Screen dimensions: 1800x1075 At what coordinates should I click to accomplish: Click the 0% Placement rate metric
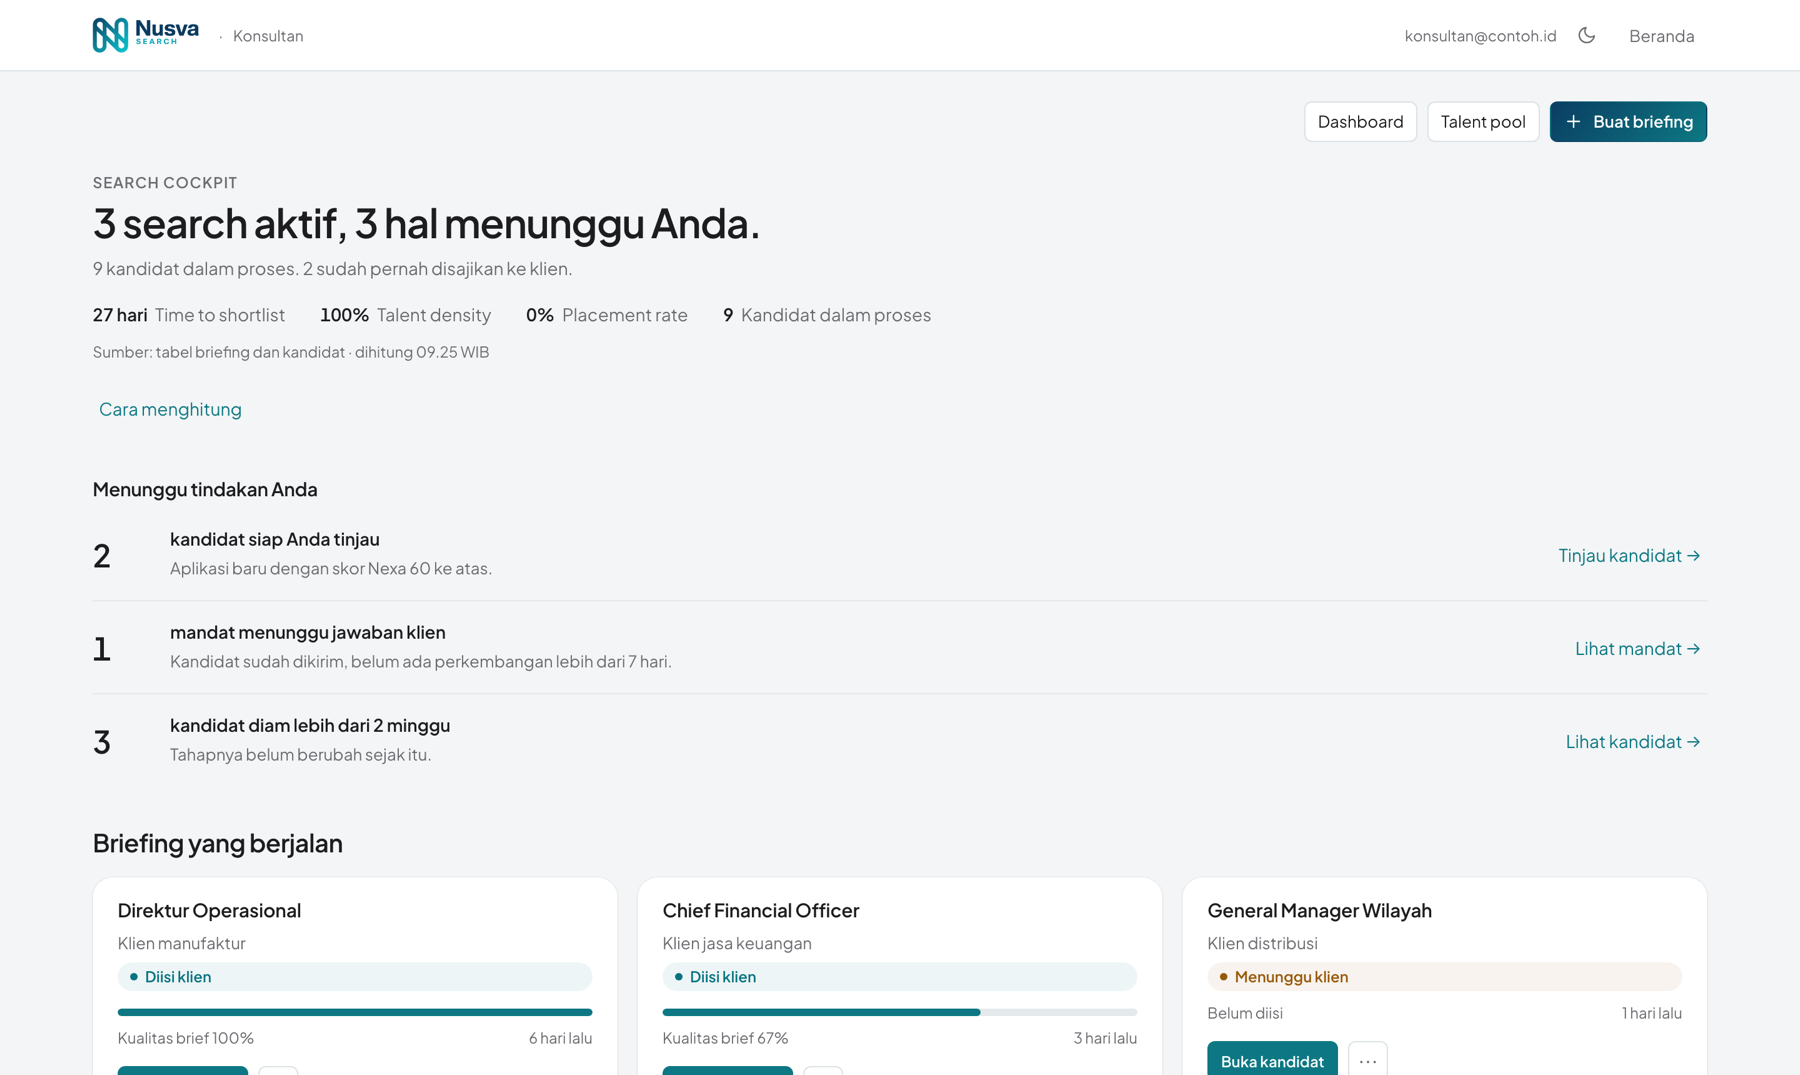point(607,315)
